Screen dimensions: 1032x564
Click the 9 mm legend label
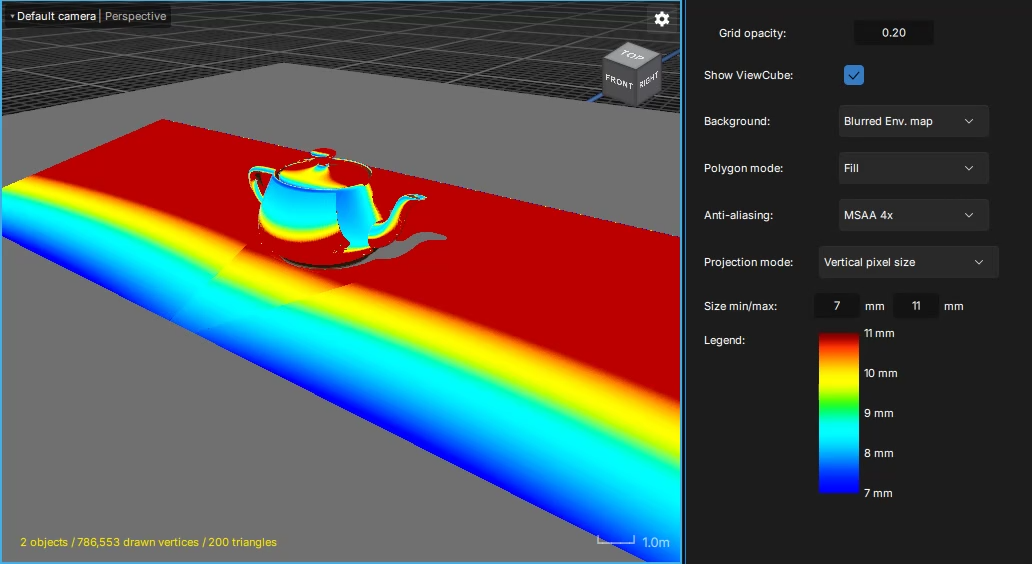pos(879,413)
